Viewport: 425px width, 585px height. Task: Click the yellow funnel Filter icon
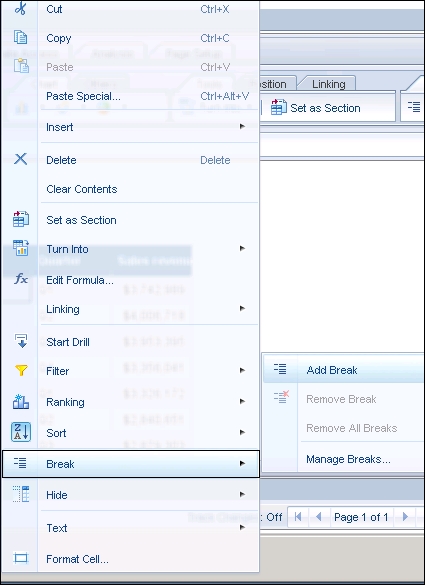click(21, 370)
